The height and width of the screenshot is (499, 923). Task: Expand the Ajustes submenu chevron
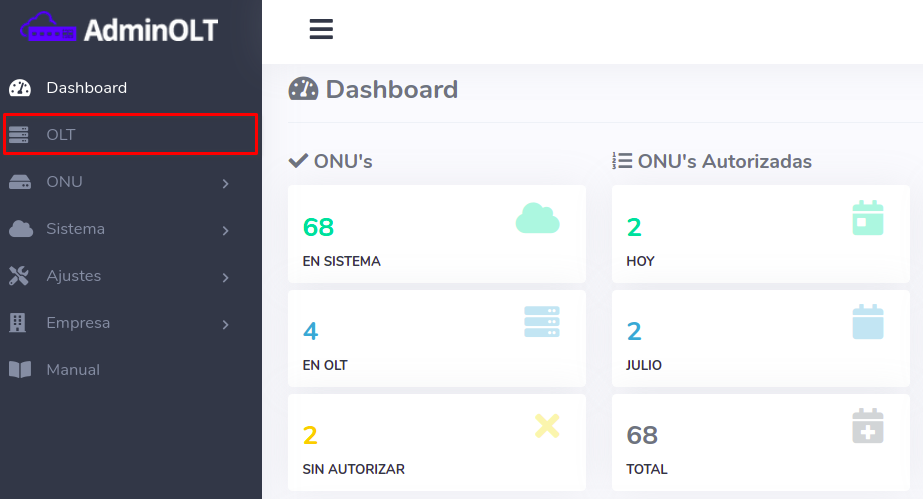[226, 277]
